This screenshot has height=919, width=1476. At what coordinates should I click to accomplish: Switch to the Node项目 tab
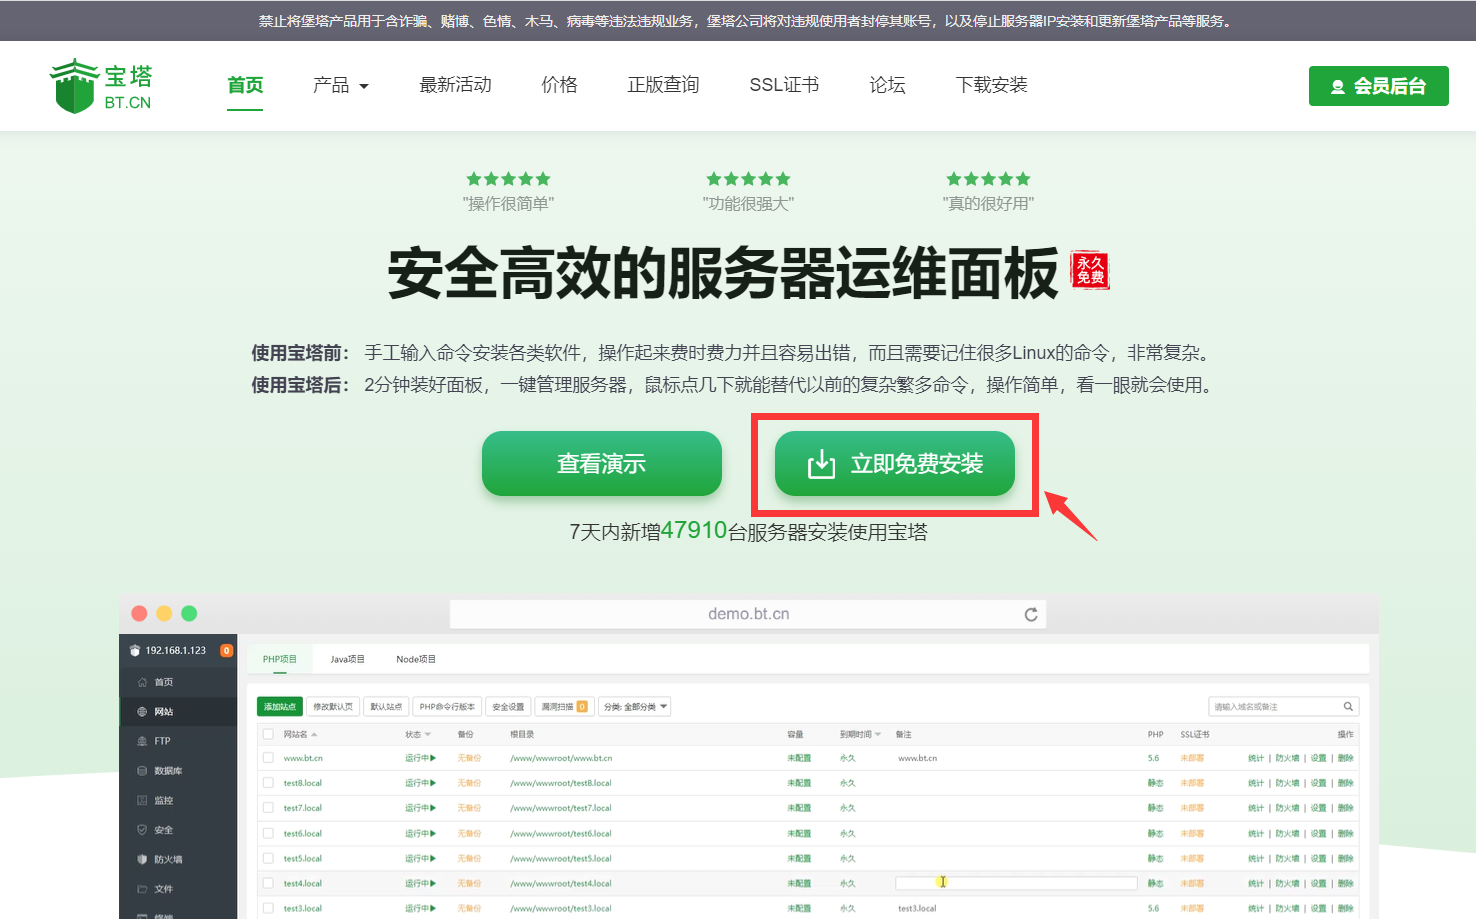416,659
